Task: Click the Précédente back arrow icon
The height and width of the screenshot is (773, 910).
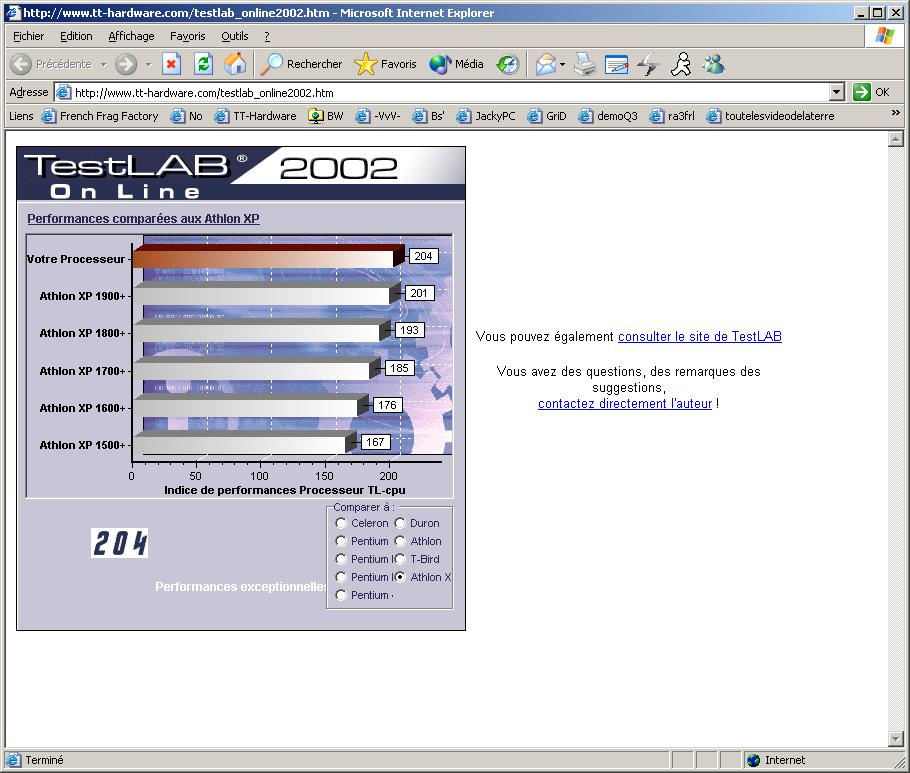Action: (x=21, y=64)
